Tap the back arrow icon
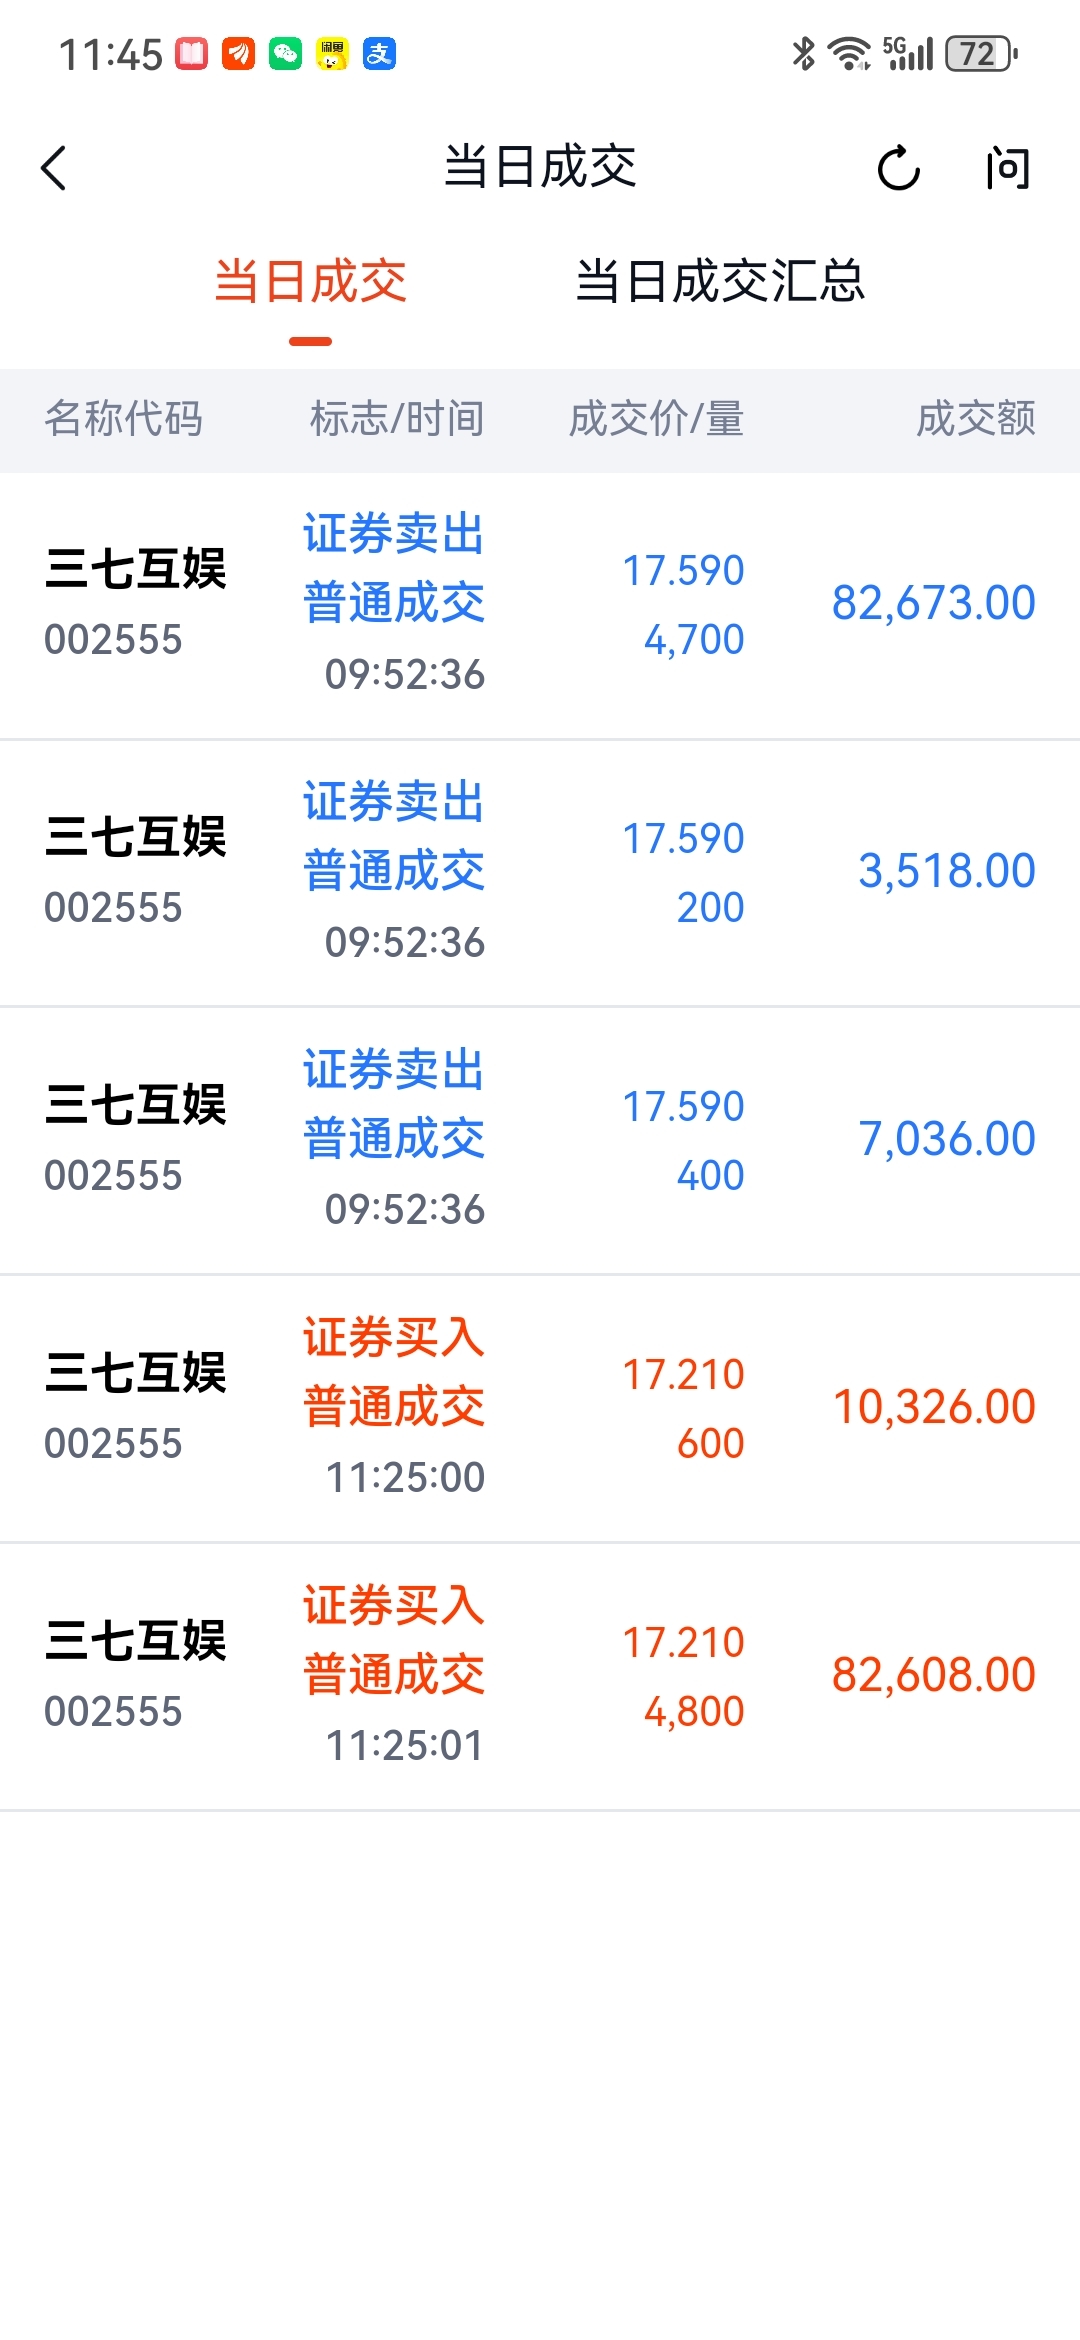This screenshot has height=2340, width=1080. (54, 168)
